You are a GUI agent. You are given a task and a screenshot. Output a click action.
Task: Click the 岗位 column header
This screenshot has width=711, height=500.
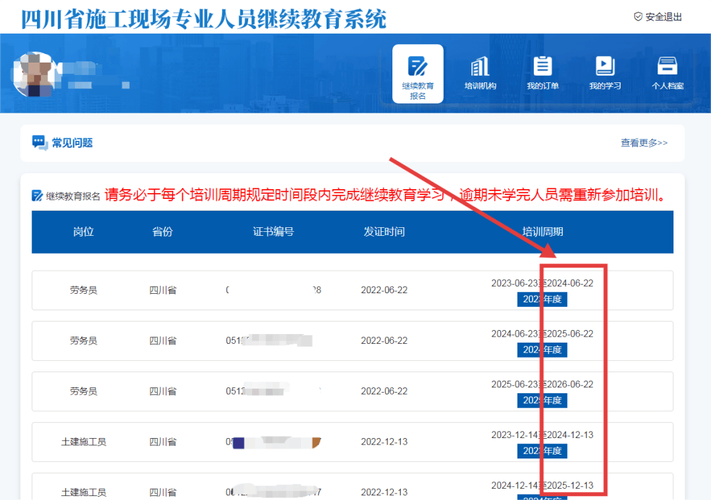coord(83,232)
